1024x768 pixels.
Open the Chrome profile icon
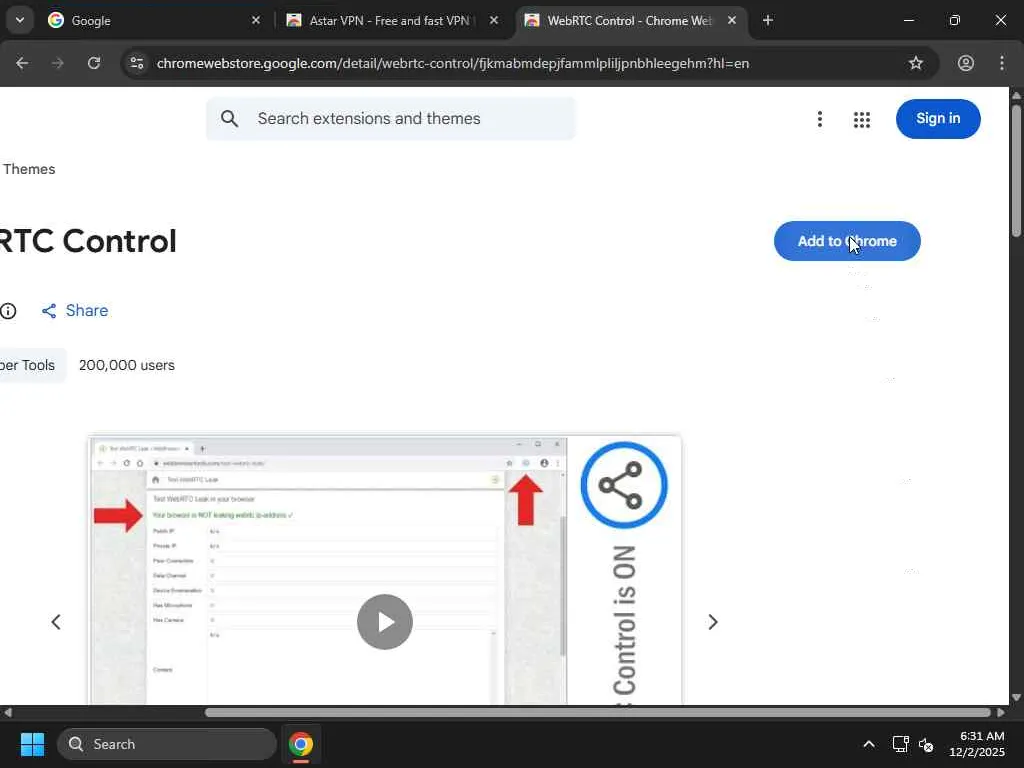[x=966, y=63]
